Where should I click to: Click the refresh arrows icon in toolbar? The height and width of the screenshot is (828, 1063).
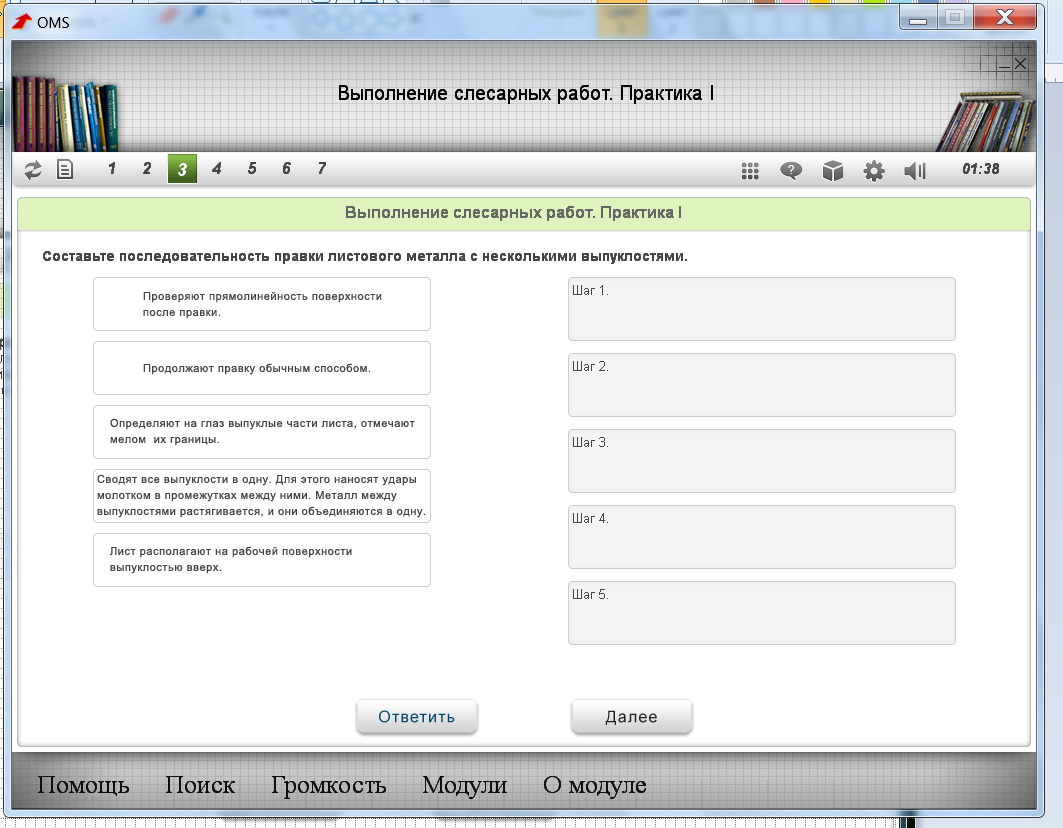[x=34, y=170]
